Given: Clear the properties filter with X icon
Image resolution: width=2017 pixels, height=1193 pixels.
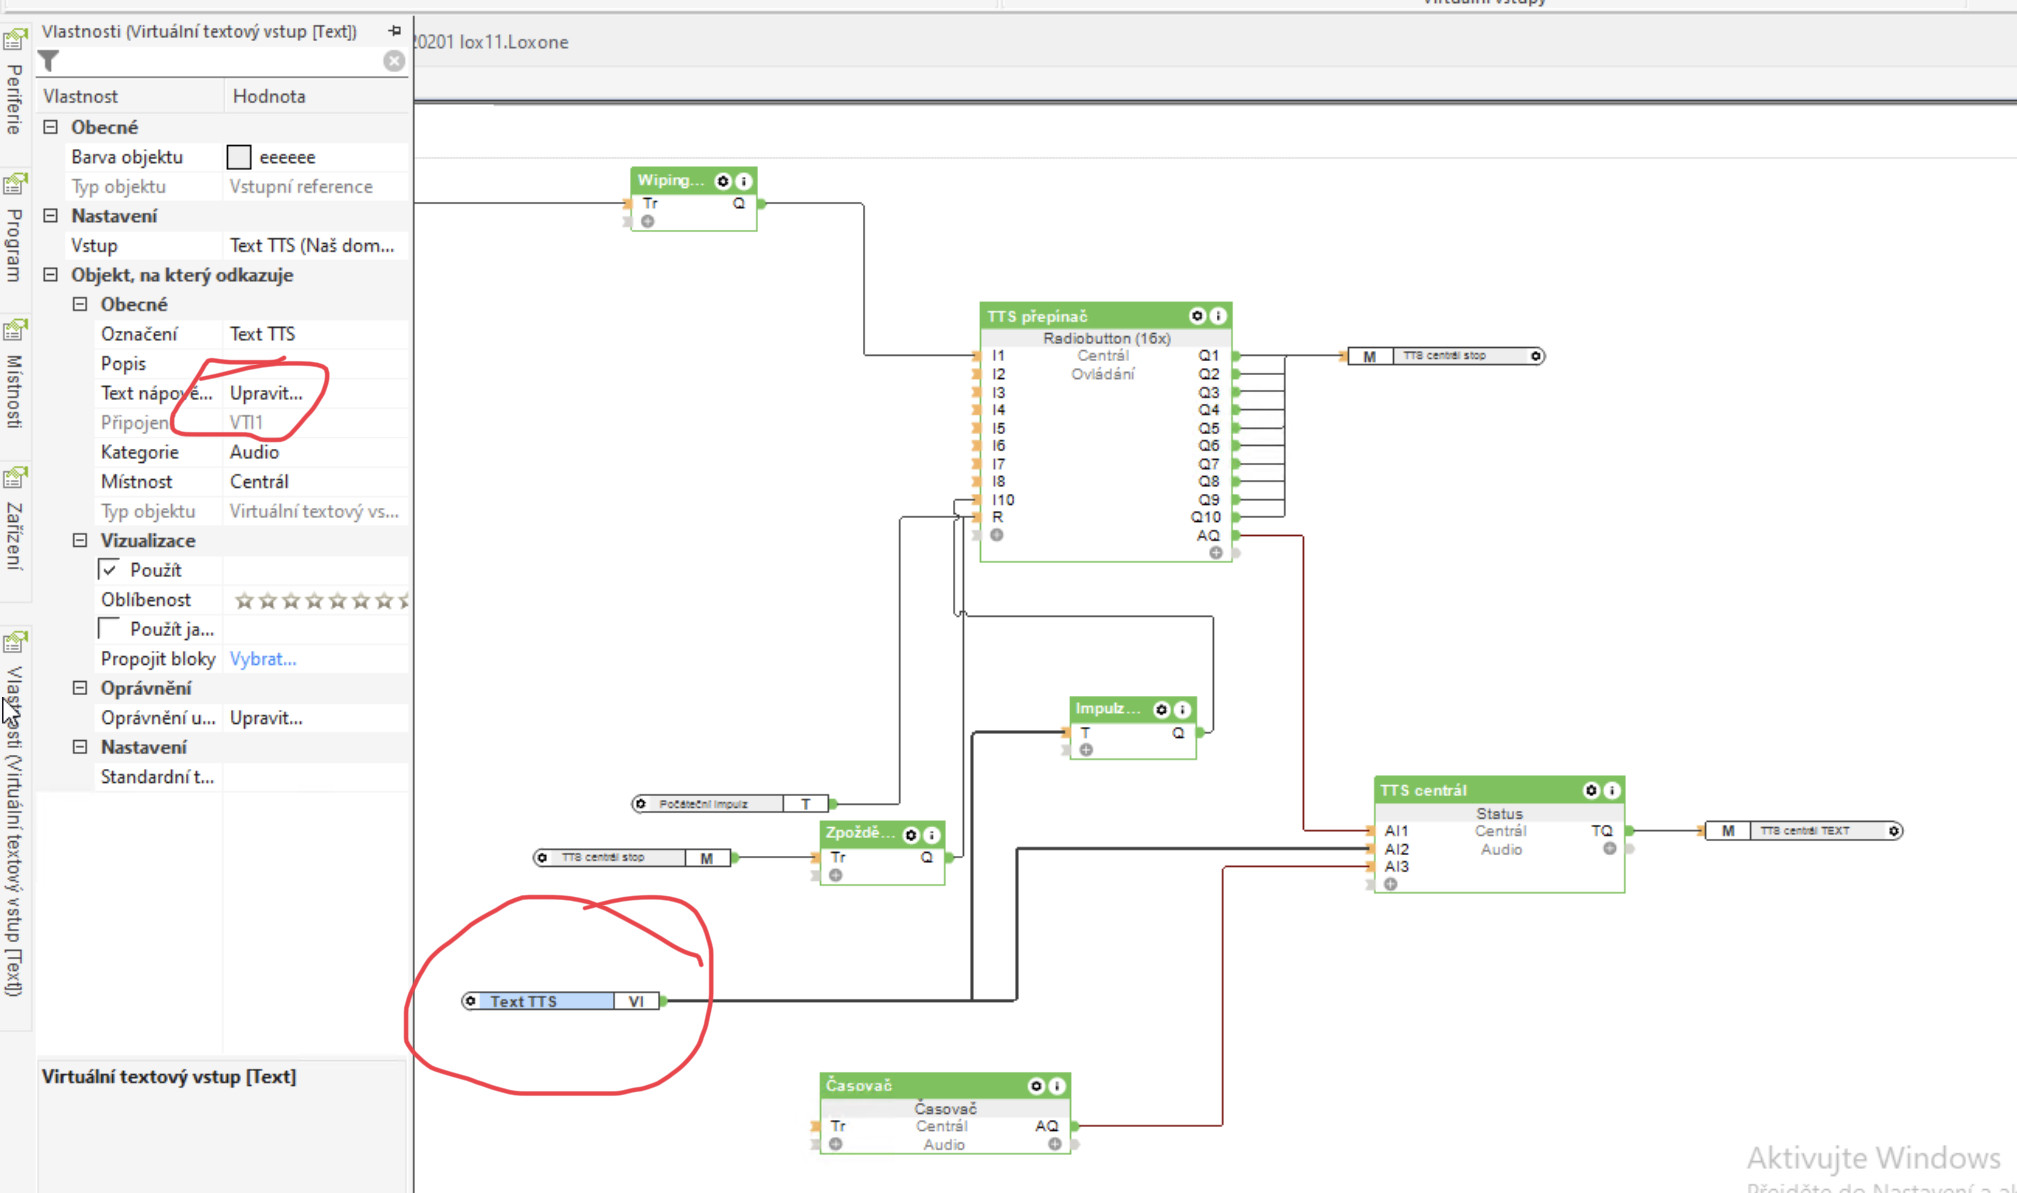Looking at the screenshot, I should click(394, 61).
